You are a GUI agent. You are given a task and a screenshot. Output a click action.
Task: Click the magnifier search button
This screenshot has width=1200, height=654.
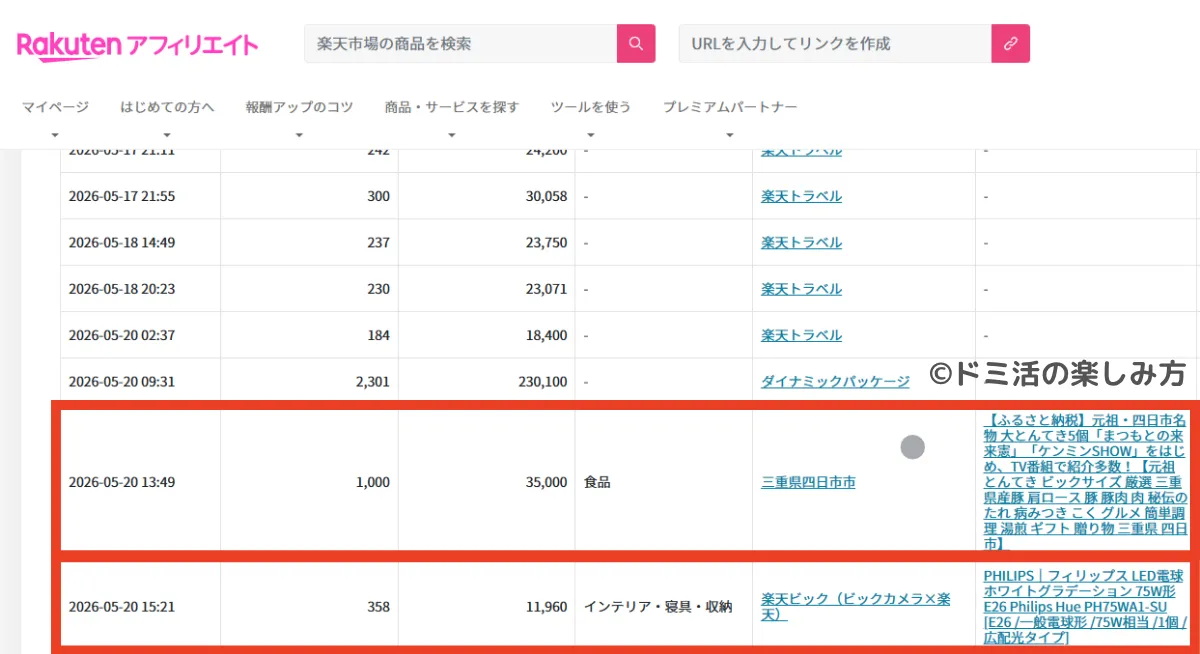(x=636, y=44)
